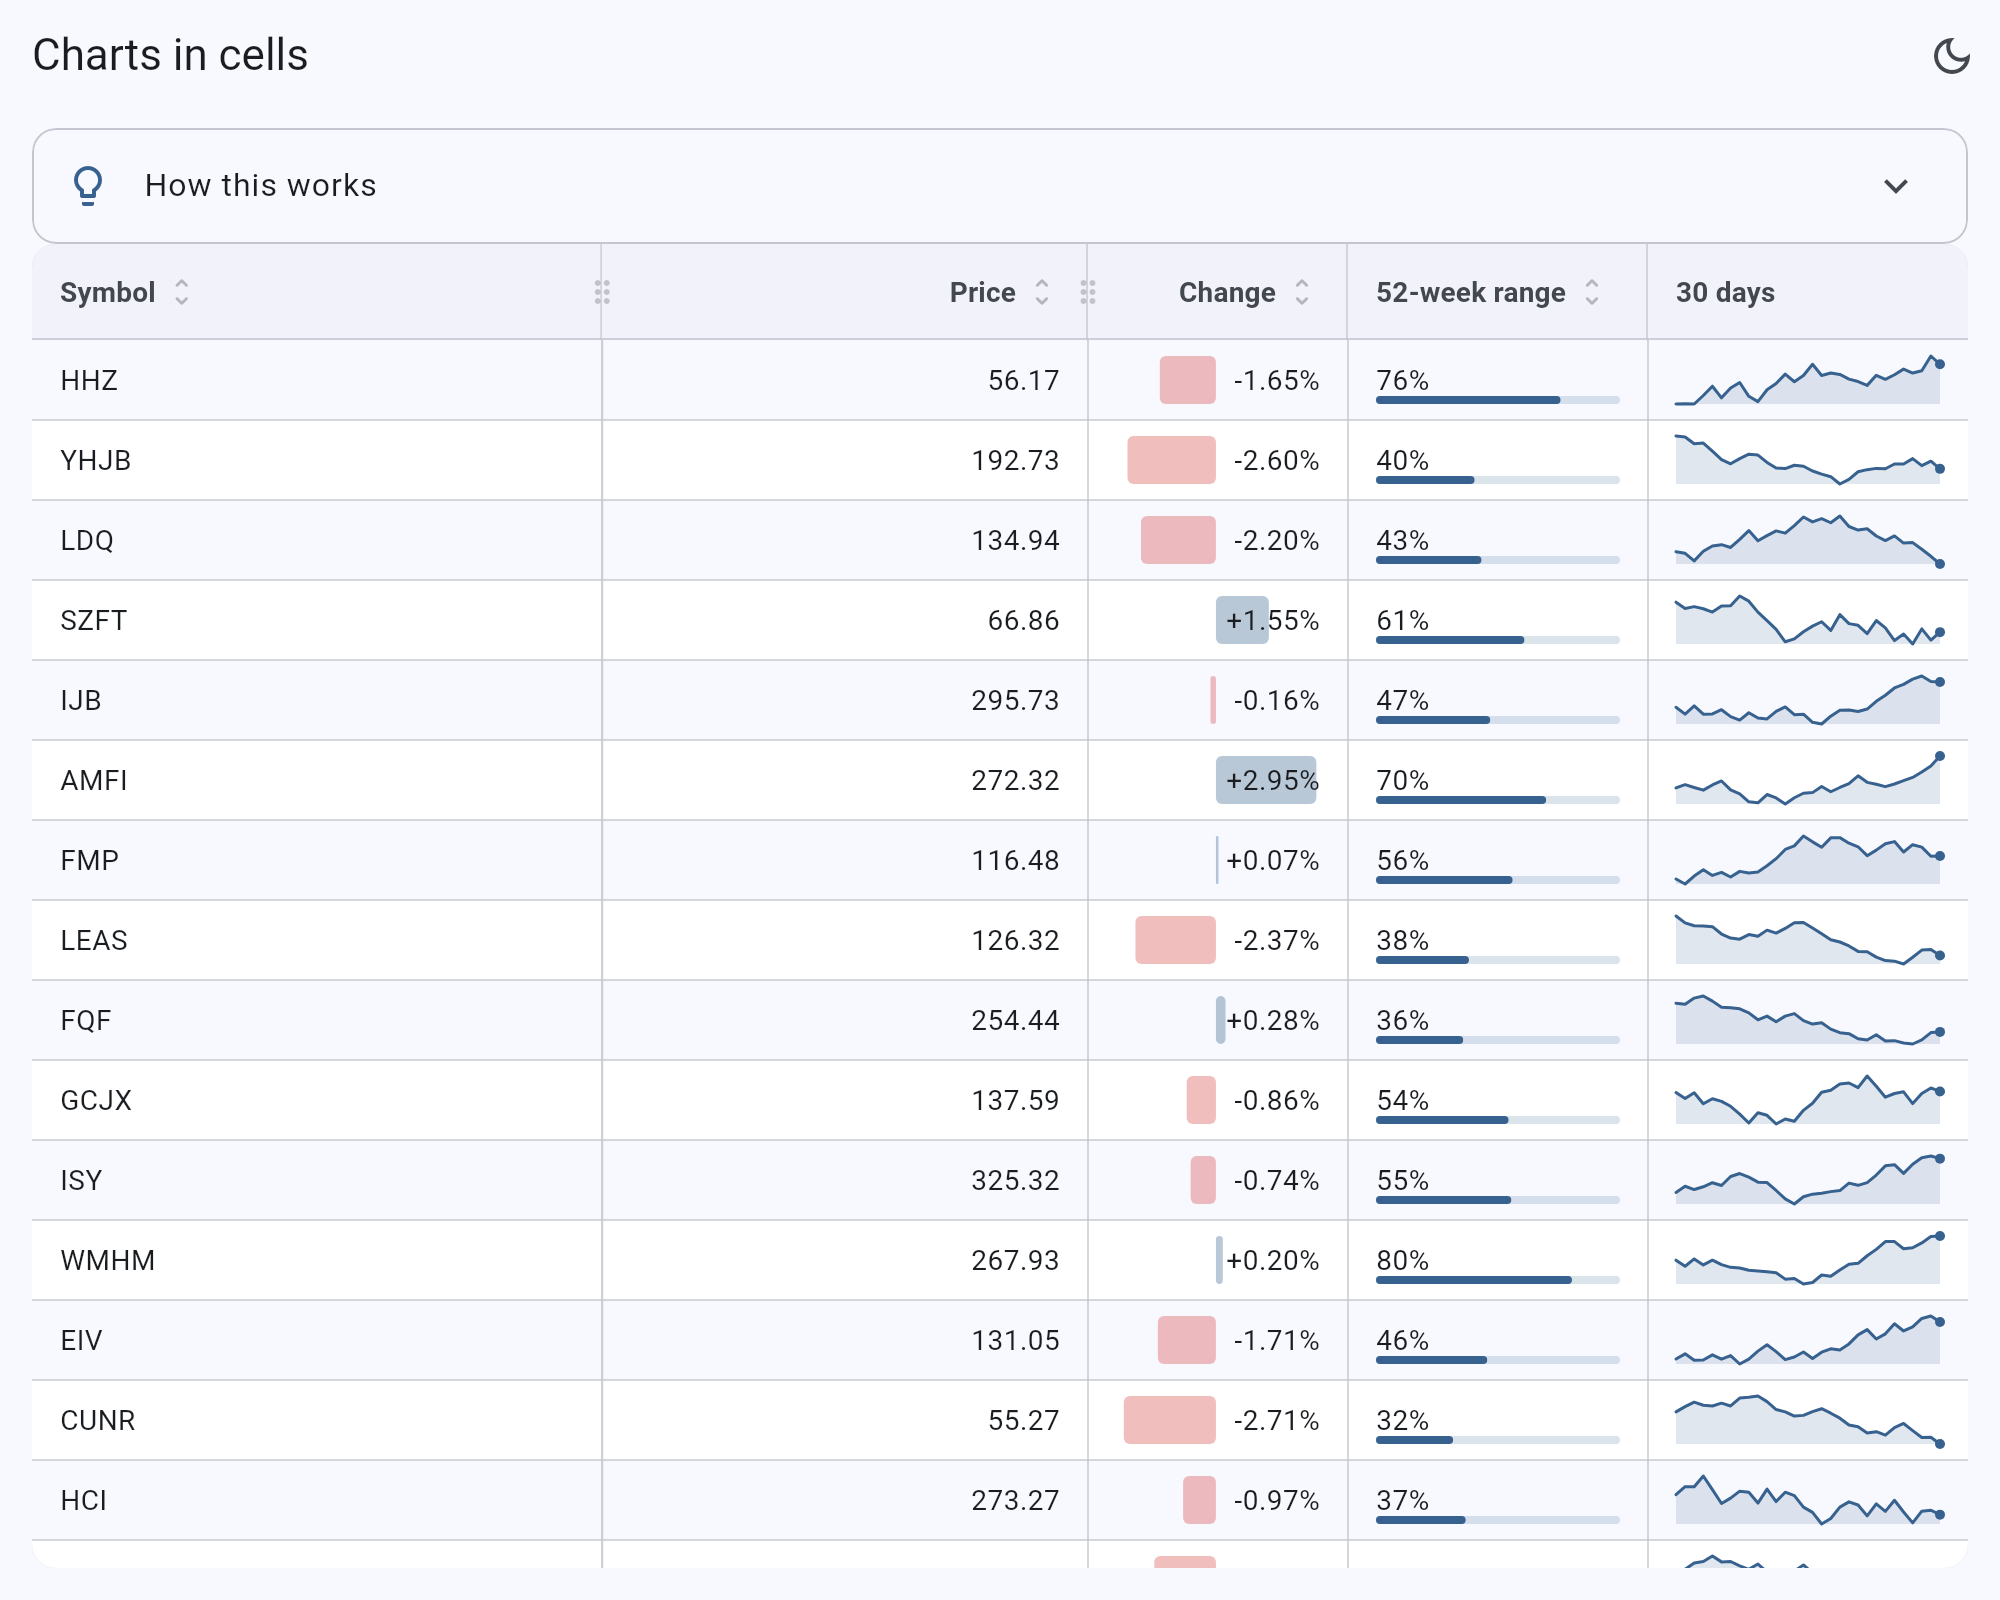
Task: Click the Charts in cells heading
Action: click(x=170, y=55)
